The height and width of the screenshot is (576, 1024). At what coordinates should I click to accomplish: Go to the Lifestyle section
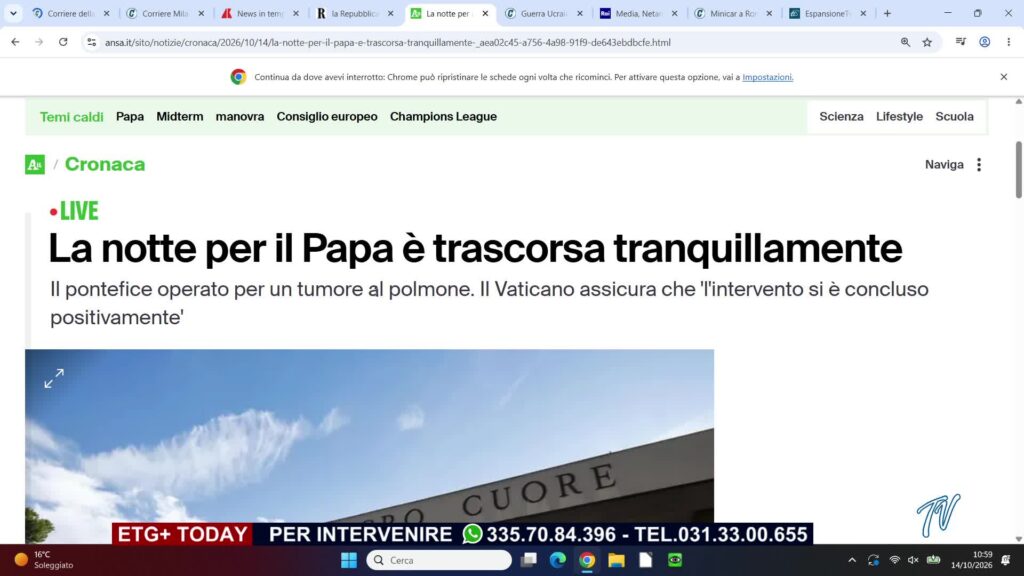click(899, 116)
